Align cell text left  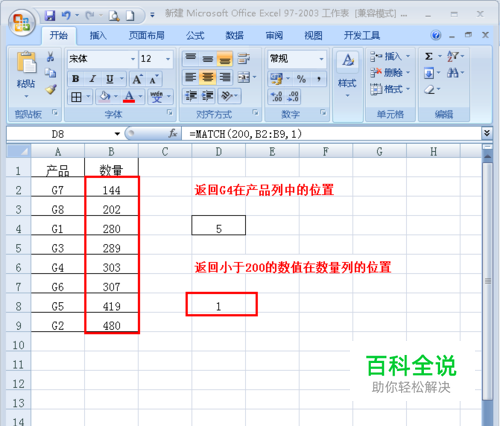point(191,77)
